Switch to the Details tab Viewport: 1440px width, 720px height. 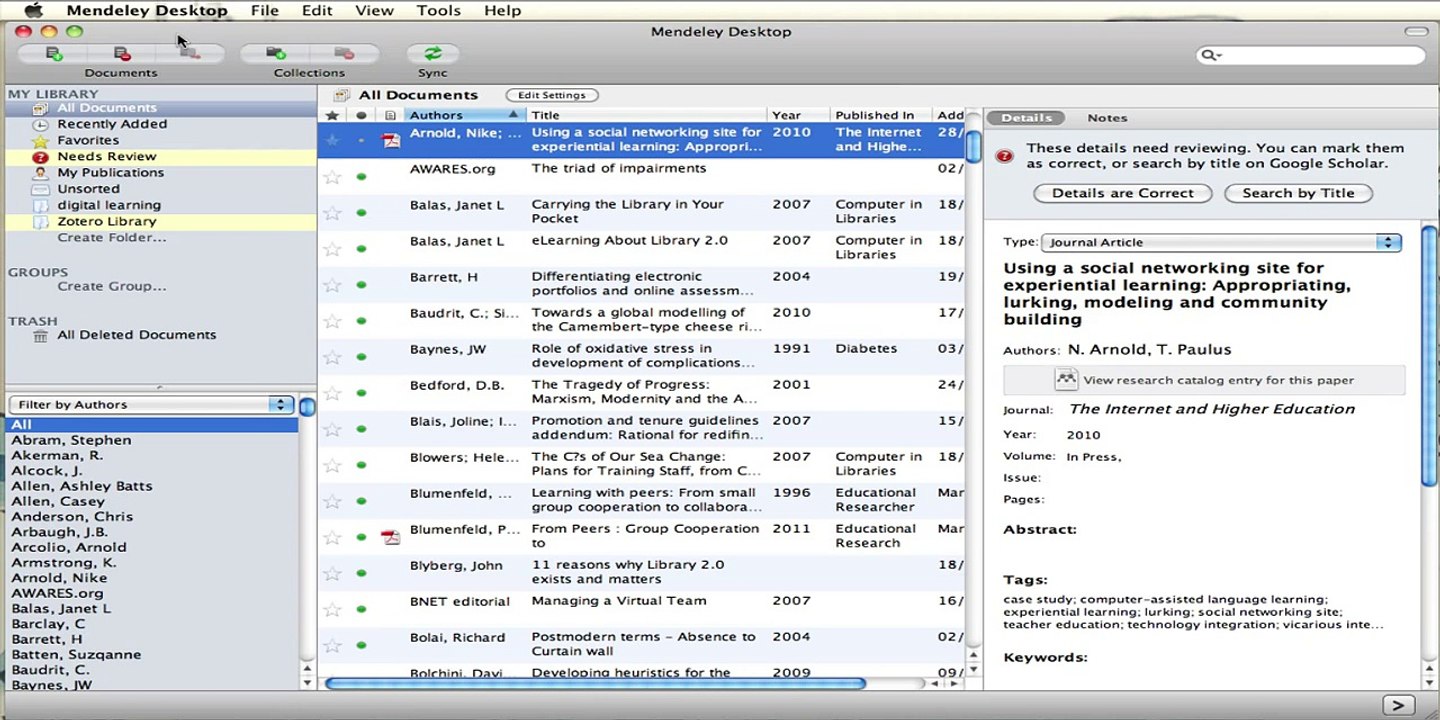tap(1026, 118)
